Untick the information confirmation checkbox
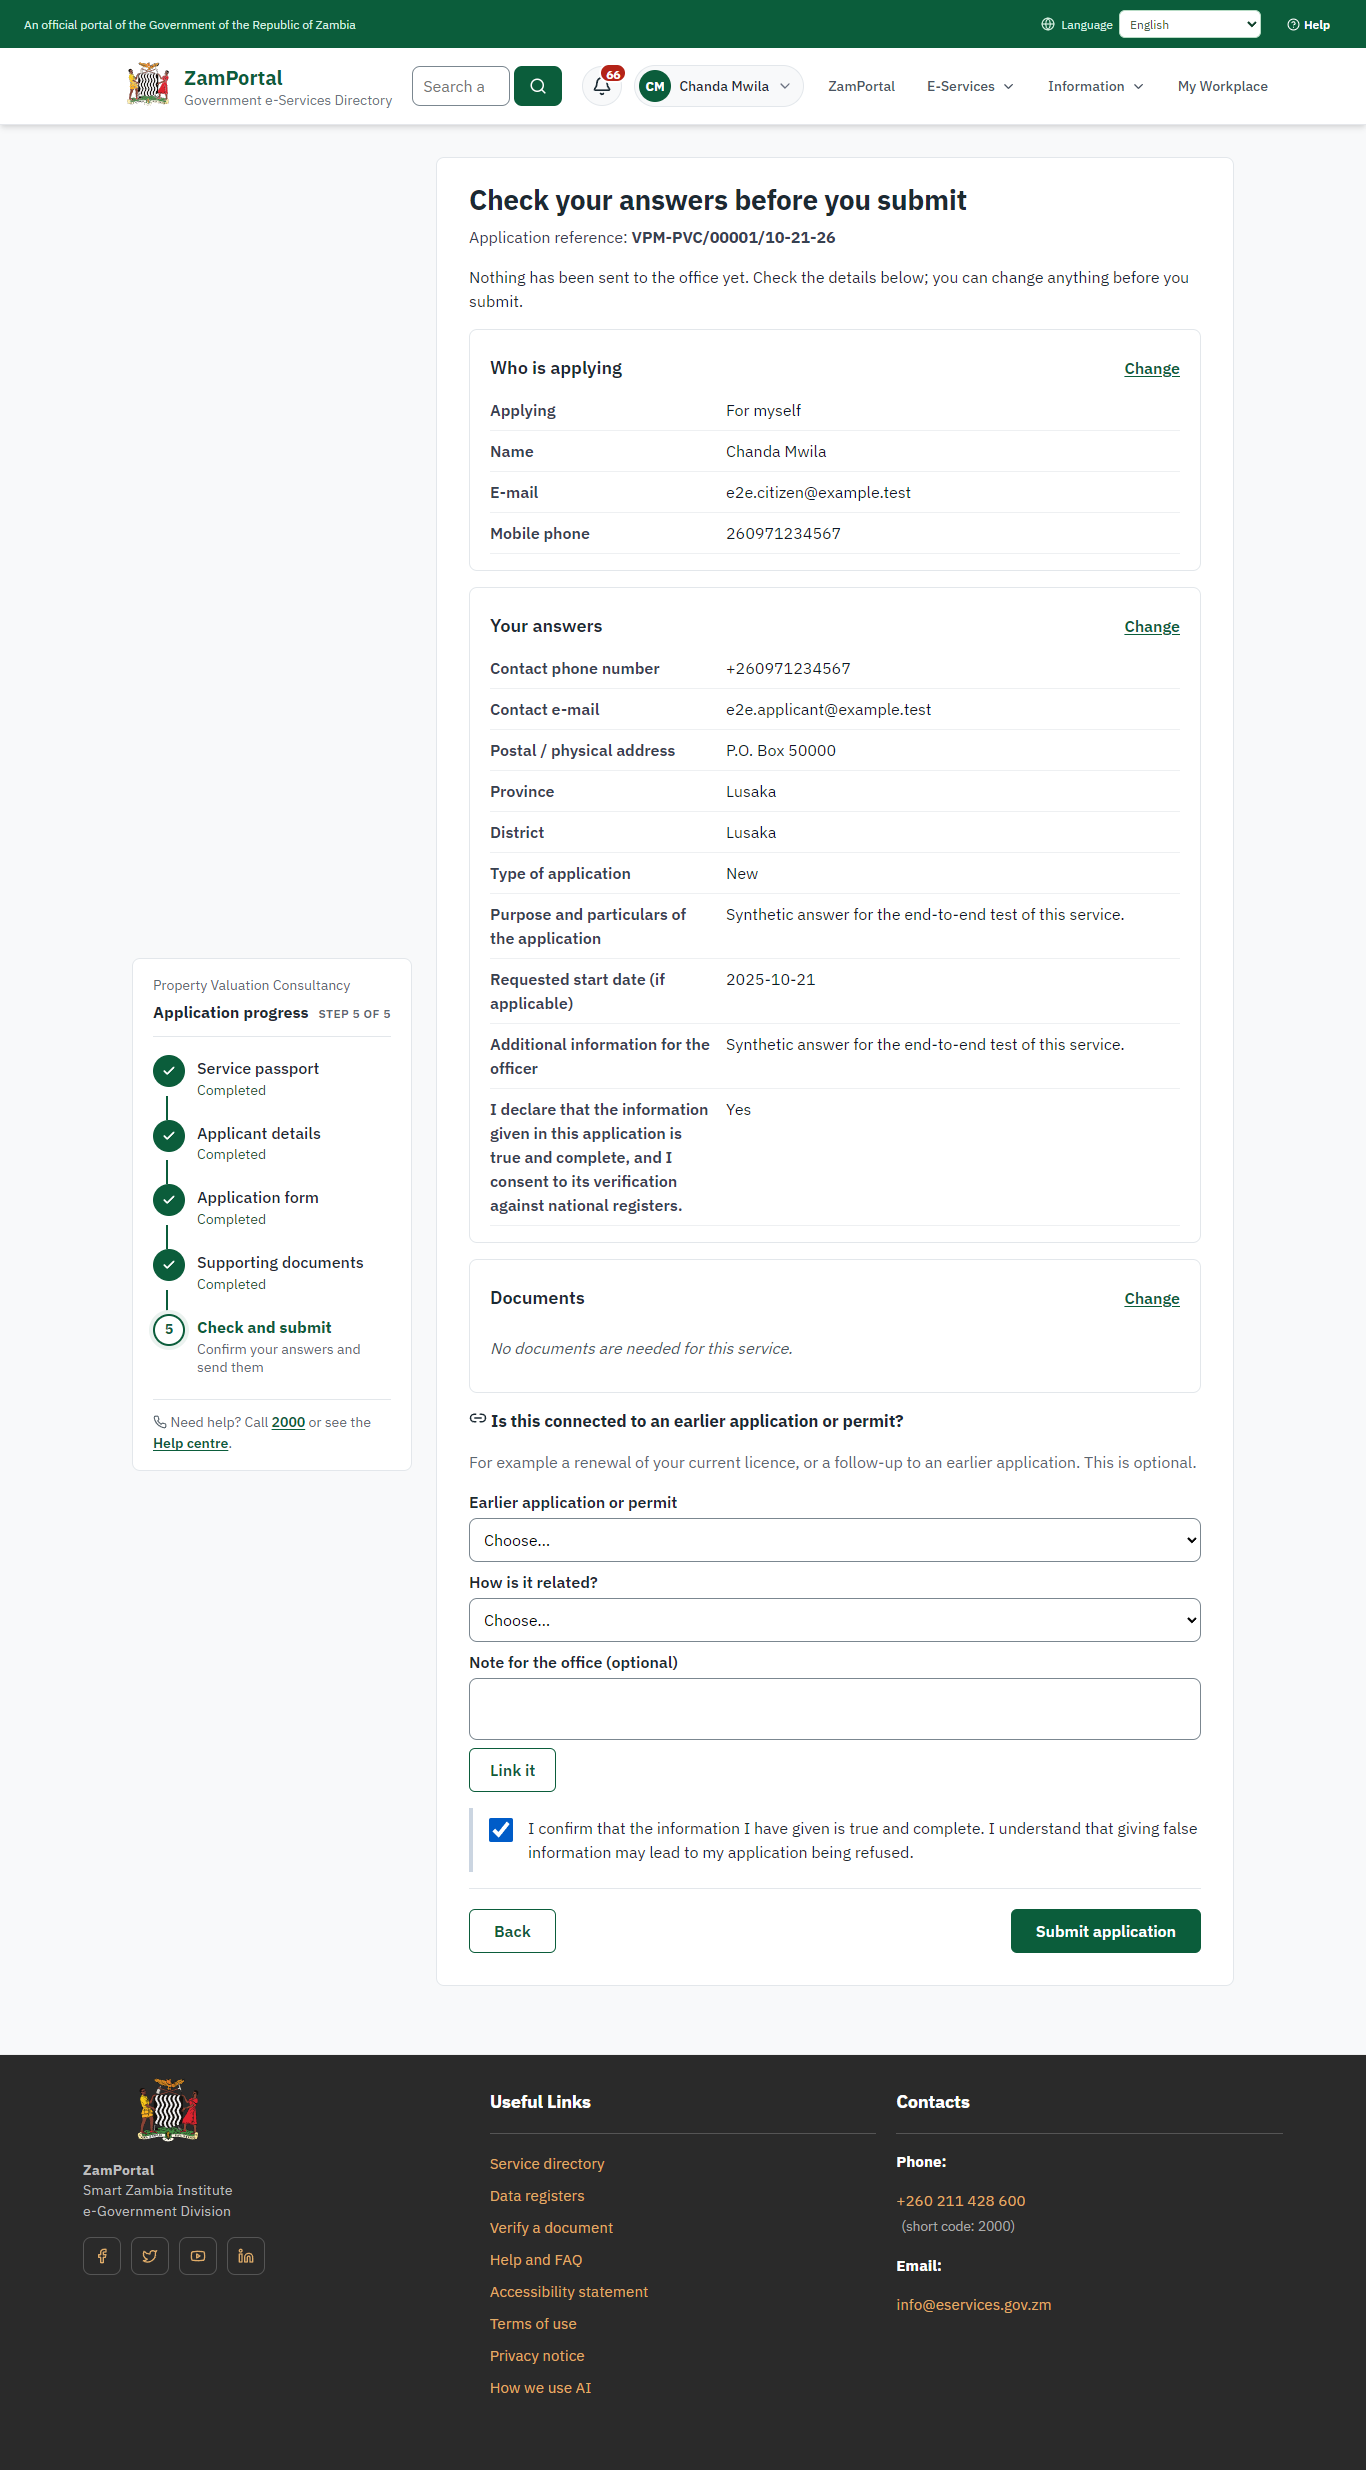The height and width of the screenshot is (2470, 1366). point(501,1830)
